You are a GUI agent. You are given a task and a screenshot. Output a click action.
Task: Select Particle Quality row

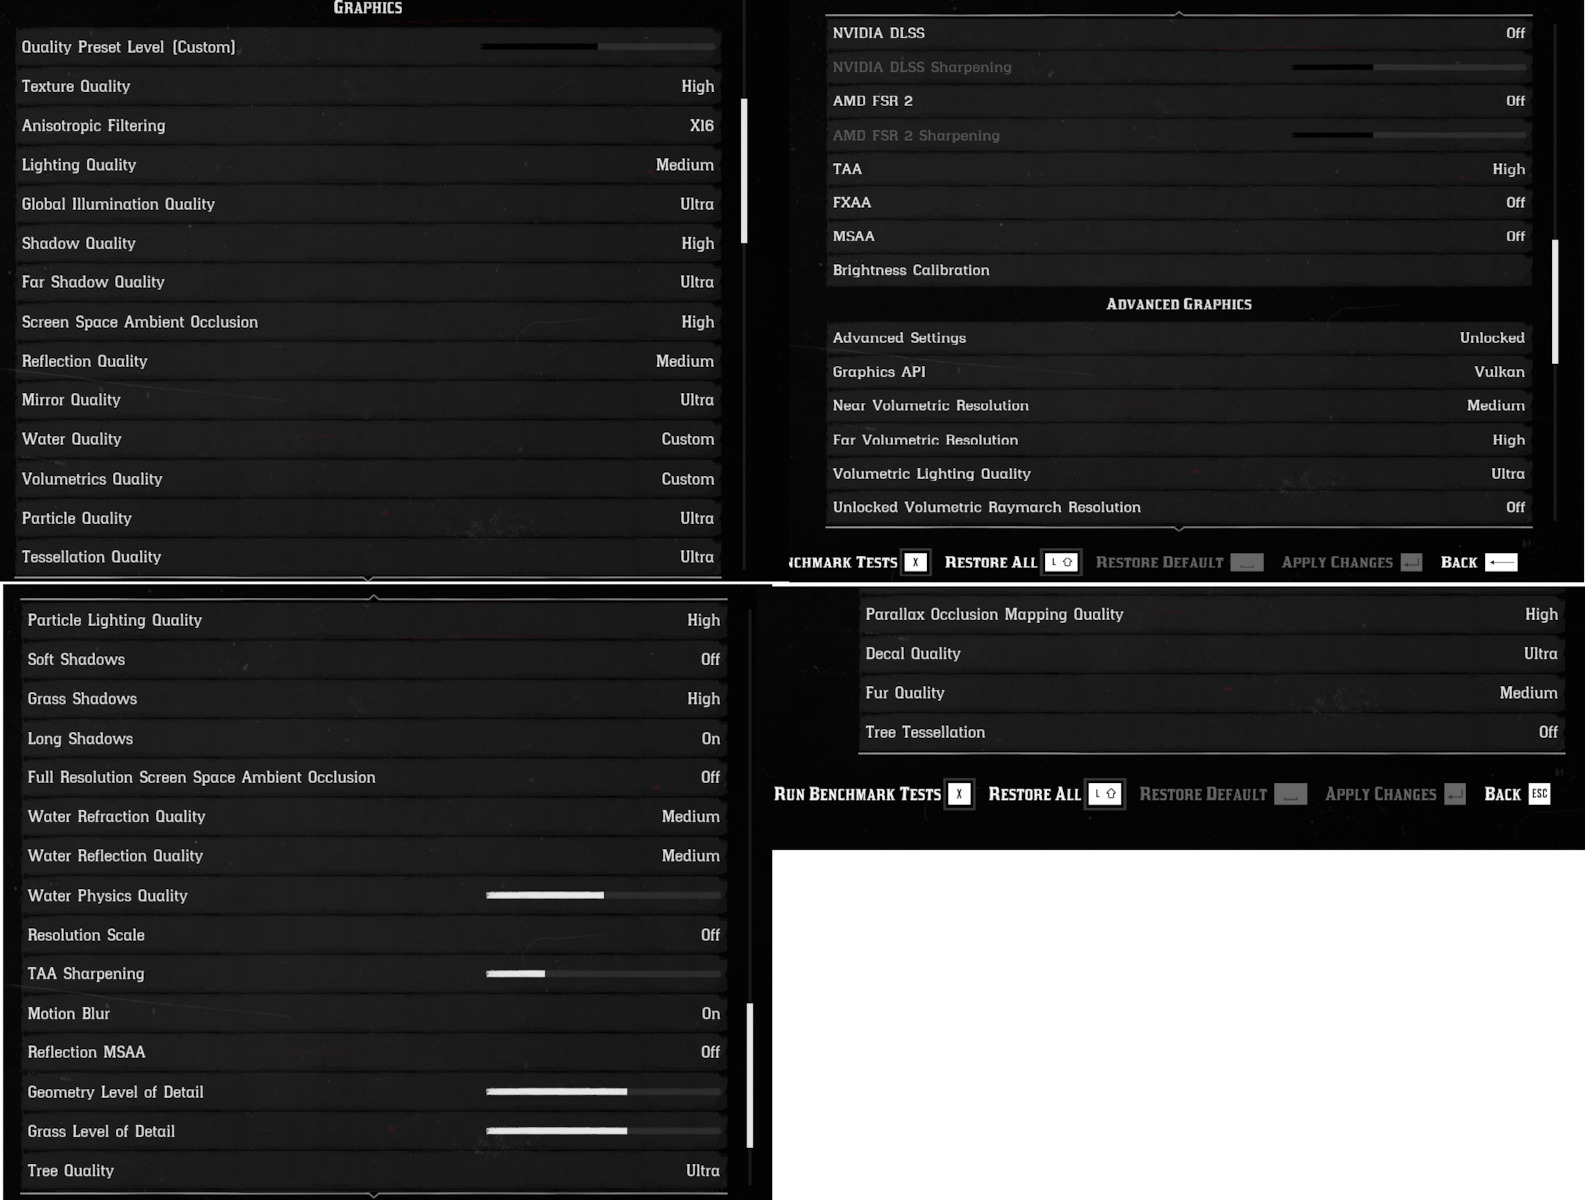point(368,518)
